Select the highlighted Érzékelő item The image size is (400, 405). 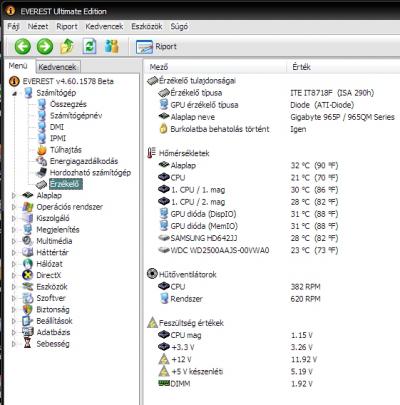(65, 184)
